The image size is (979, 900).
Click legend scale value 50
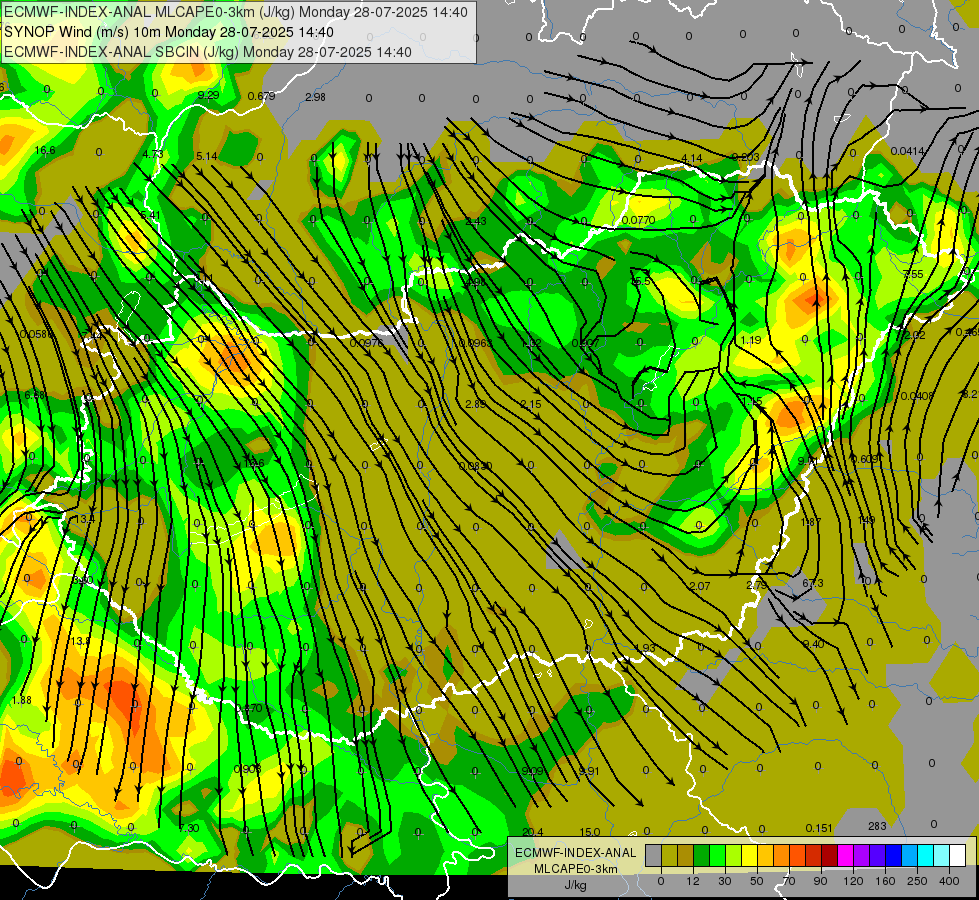tap(756, 881)
